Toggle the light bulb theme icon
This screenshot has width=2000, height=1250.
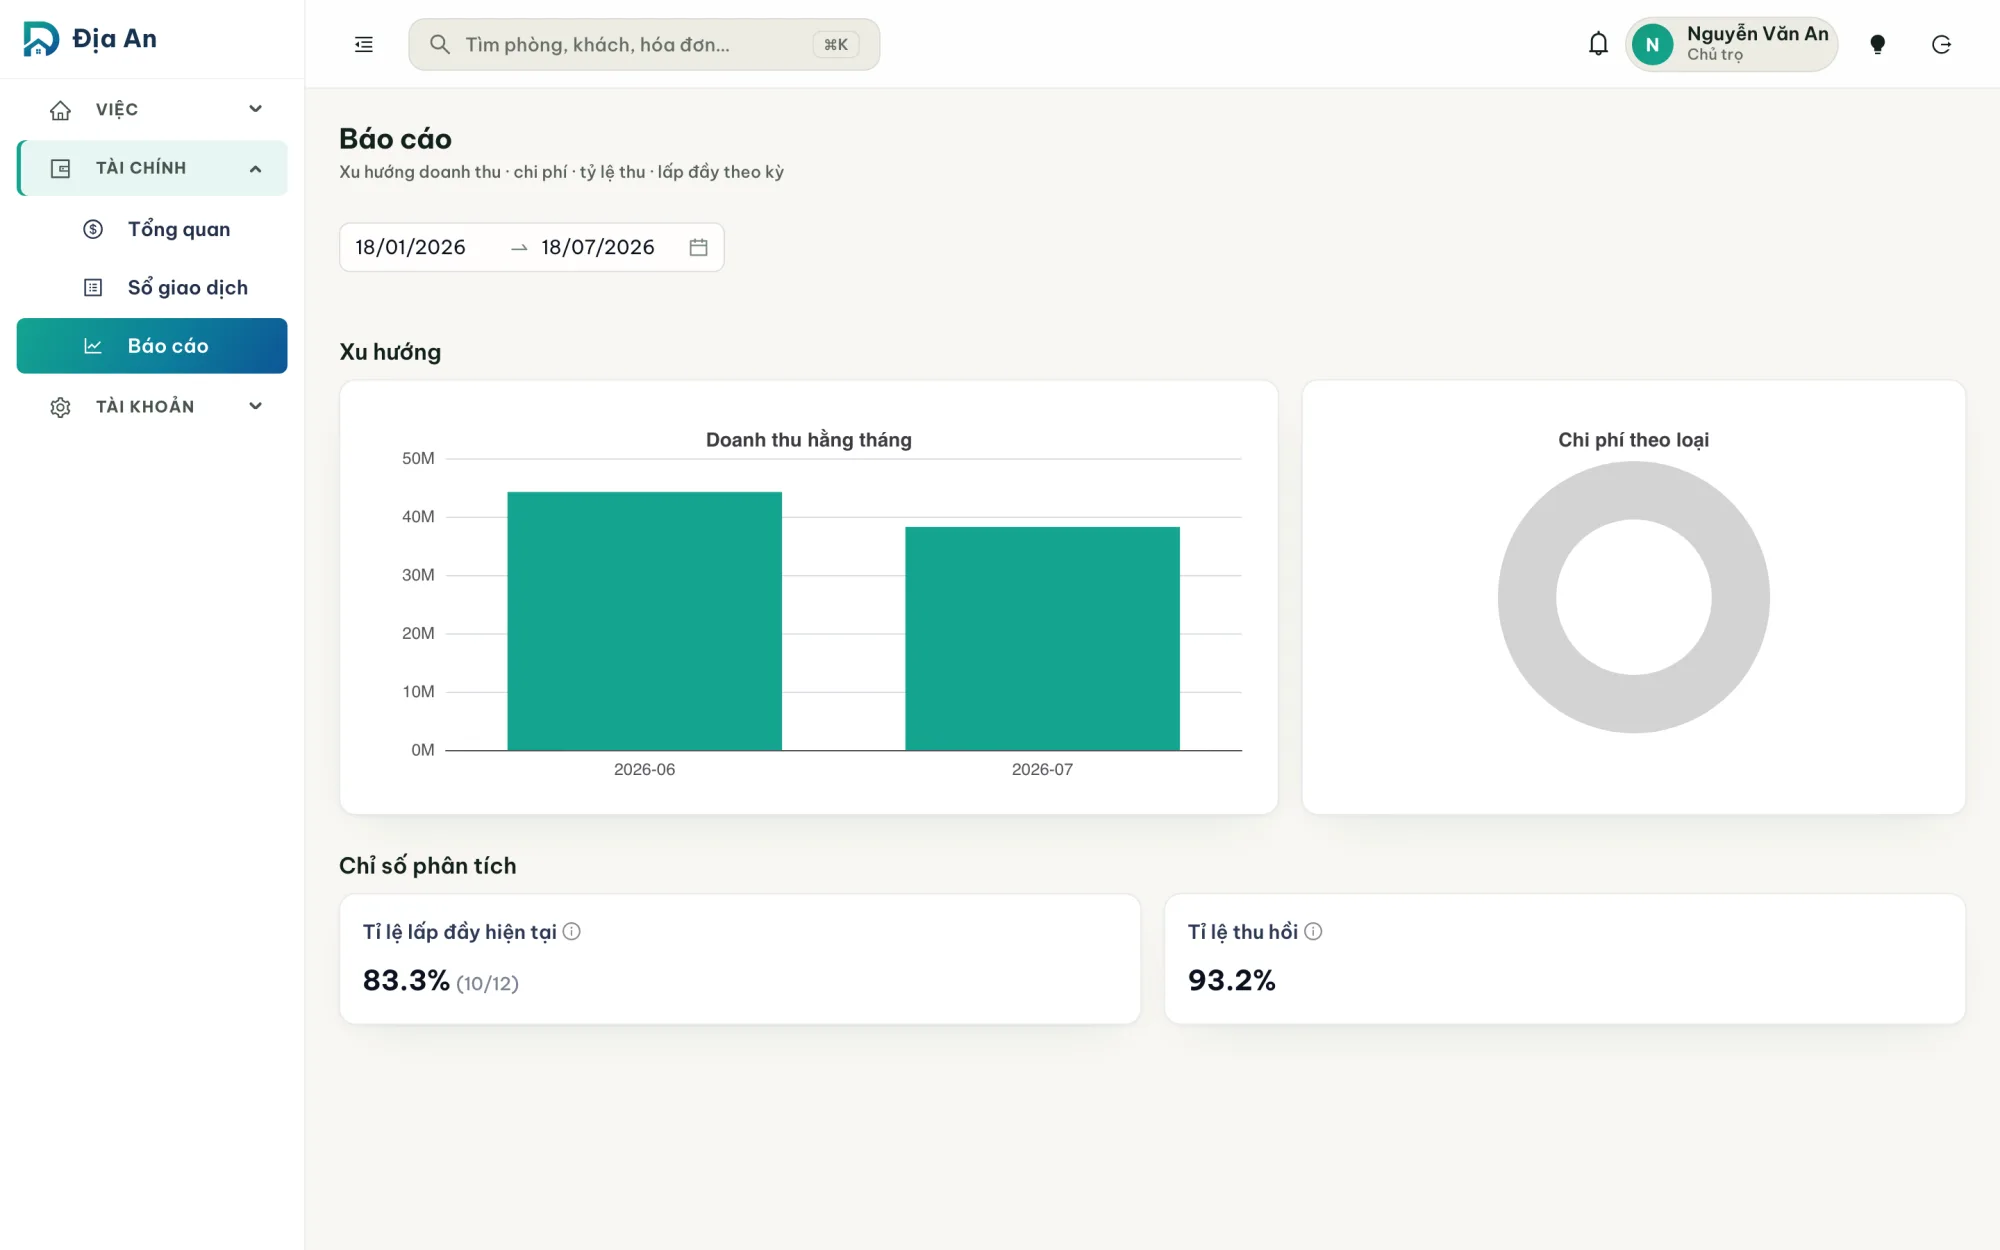[x=1877, y=44]
